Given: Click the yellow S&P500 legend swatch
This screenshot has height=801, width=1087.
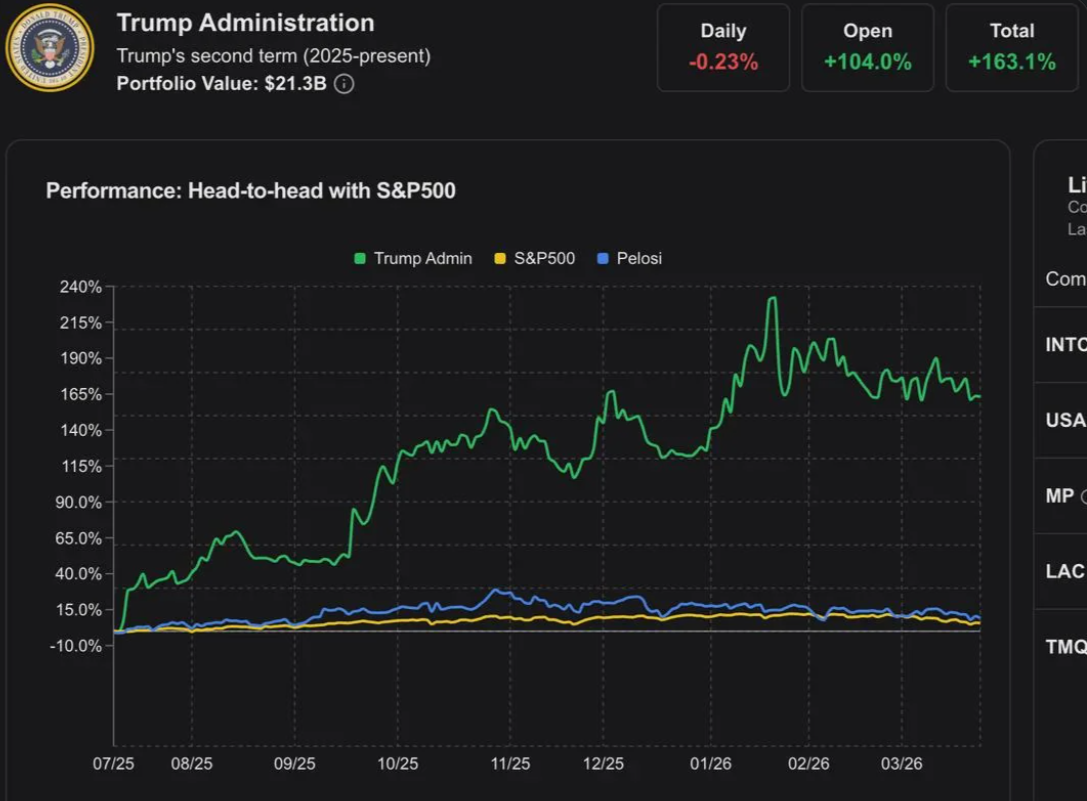Looking at the screenshot, I should click(500, 259).
